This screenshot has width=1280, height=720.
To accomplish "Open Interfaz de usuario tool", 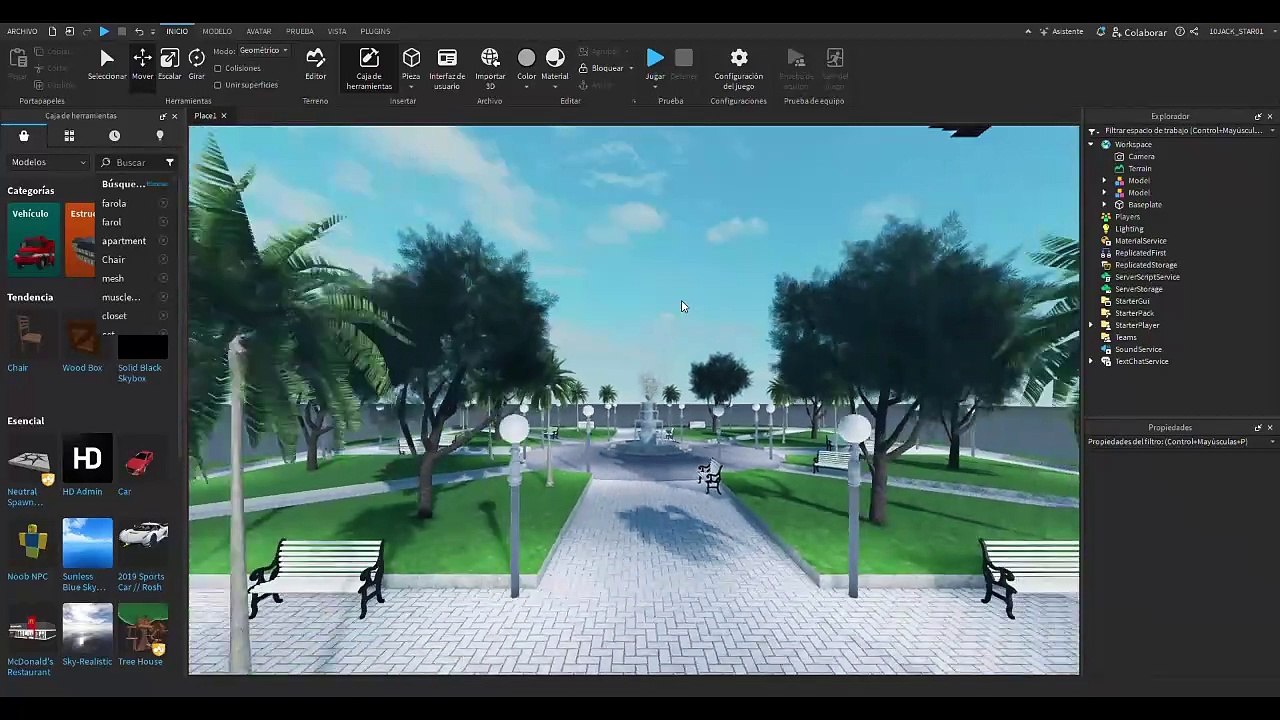I will (x=447, y=68).
